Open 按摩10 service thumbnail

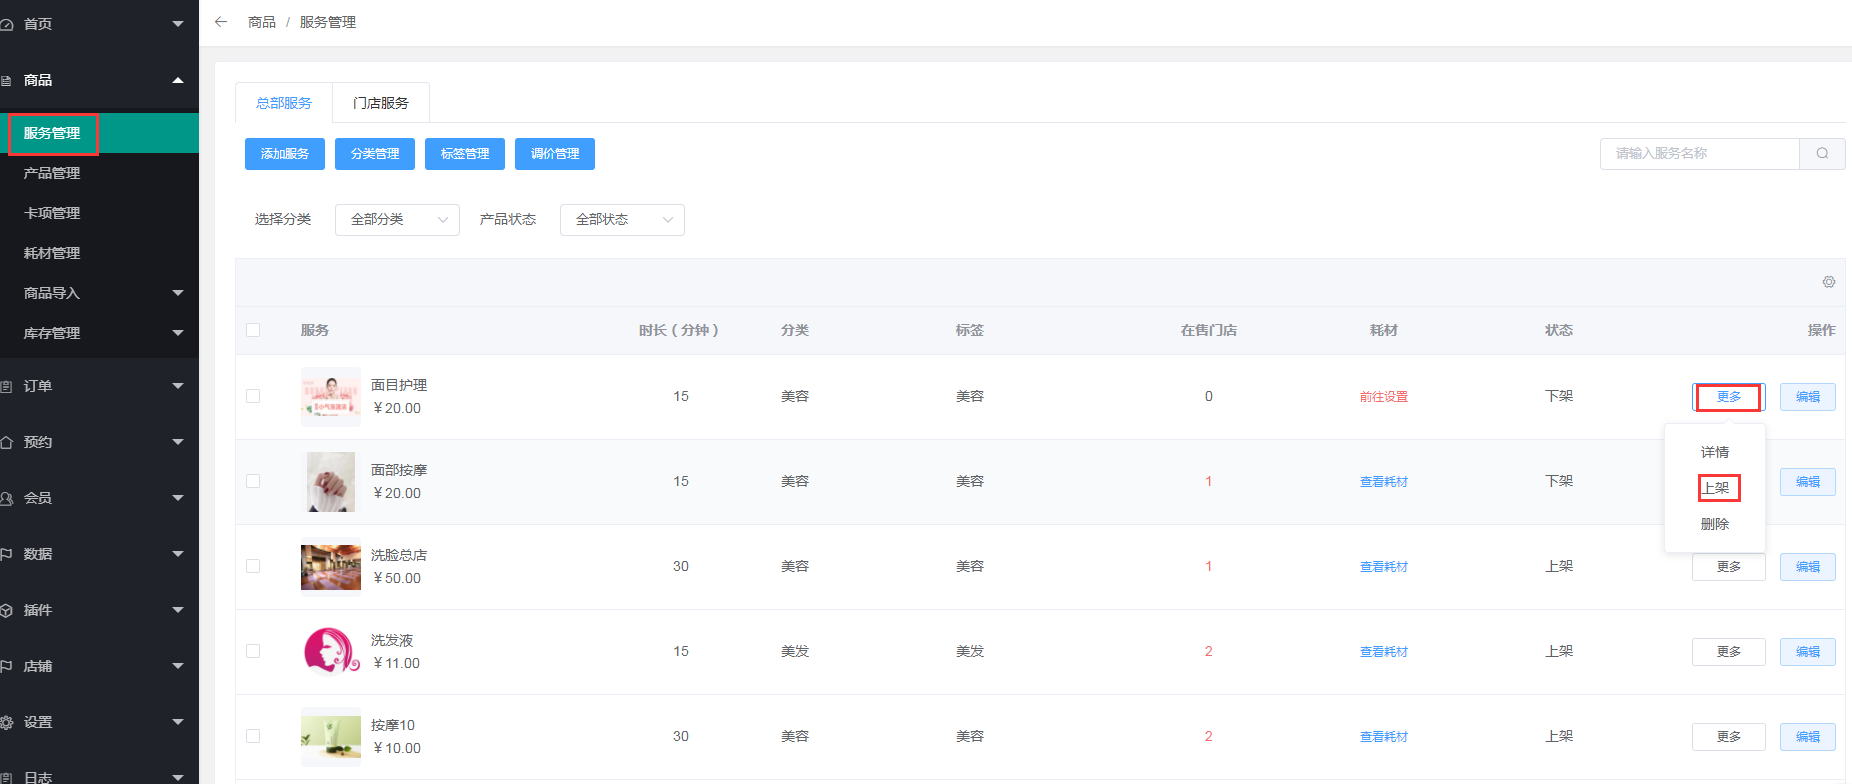click(331, 737)
